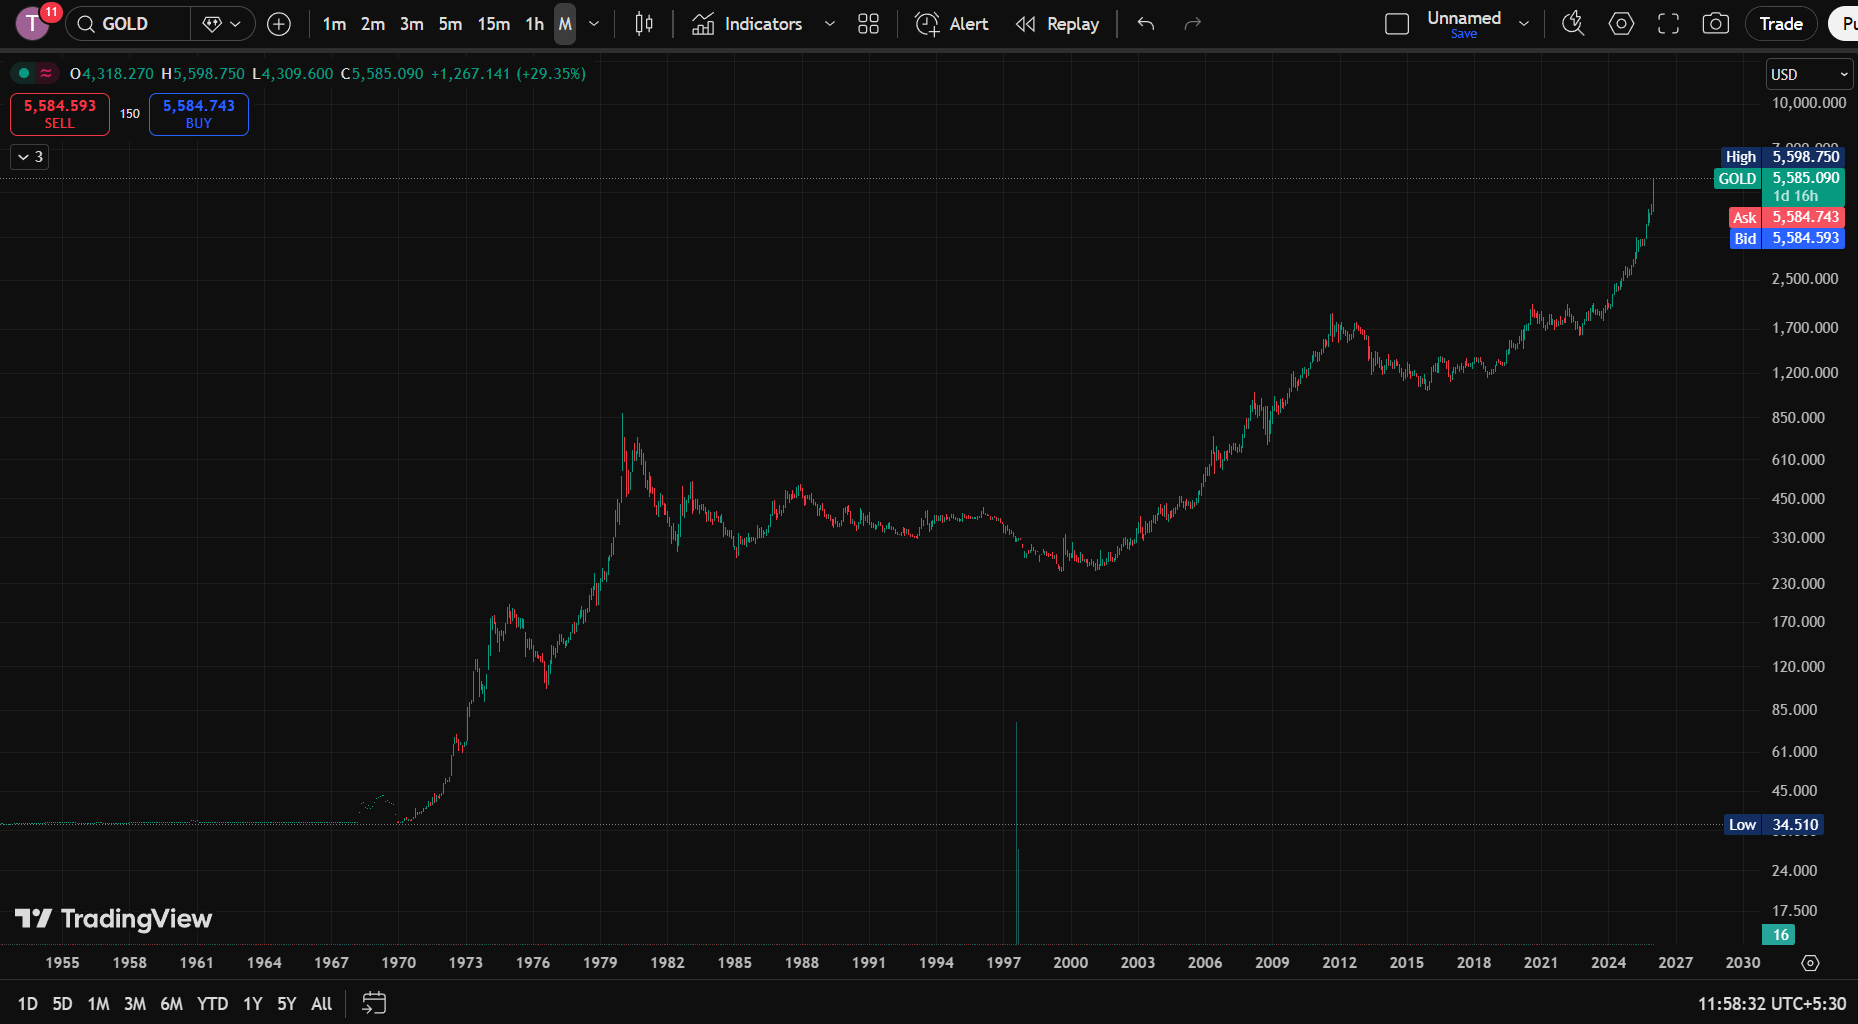Screen dimensions: 1858x1024
Task: Open the candlestick chart style picker
Action: pos(644,24)
